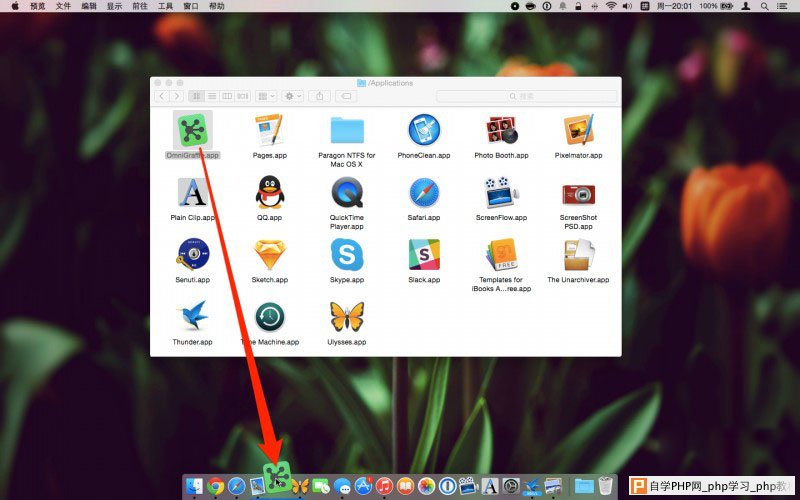Select Safari.app in the Finder window
Image resolution: width=800 pixels, height=500 pixels.
(x=424, y=192)
